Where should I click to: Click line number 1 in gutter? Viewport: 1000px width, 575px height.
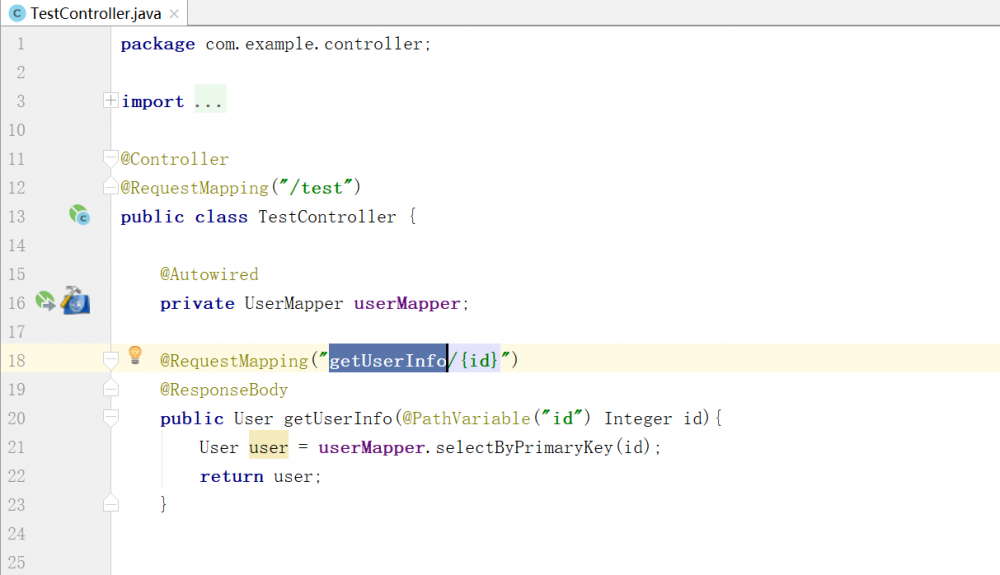coord(20,44)
